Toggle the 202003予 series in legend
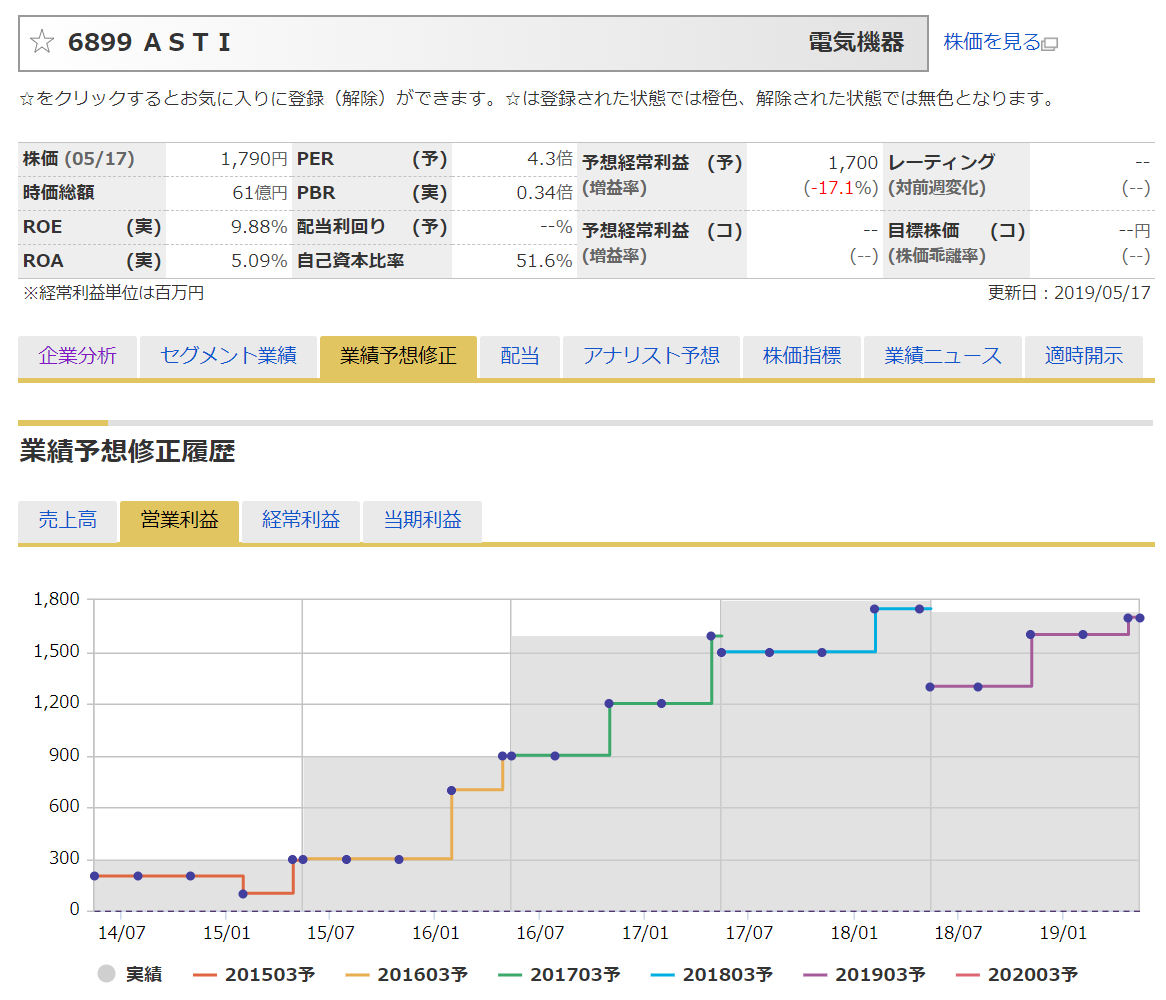1166x1000 pixels. [1017, 975]
